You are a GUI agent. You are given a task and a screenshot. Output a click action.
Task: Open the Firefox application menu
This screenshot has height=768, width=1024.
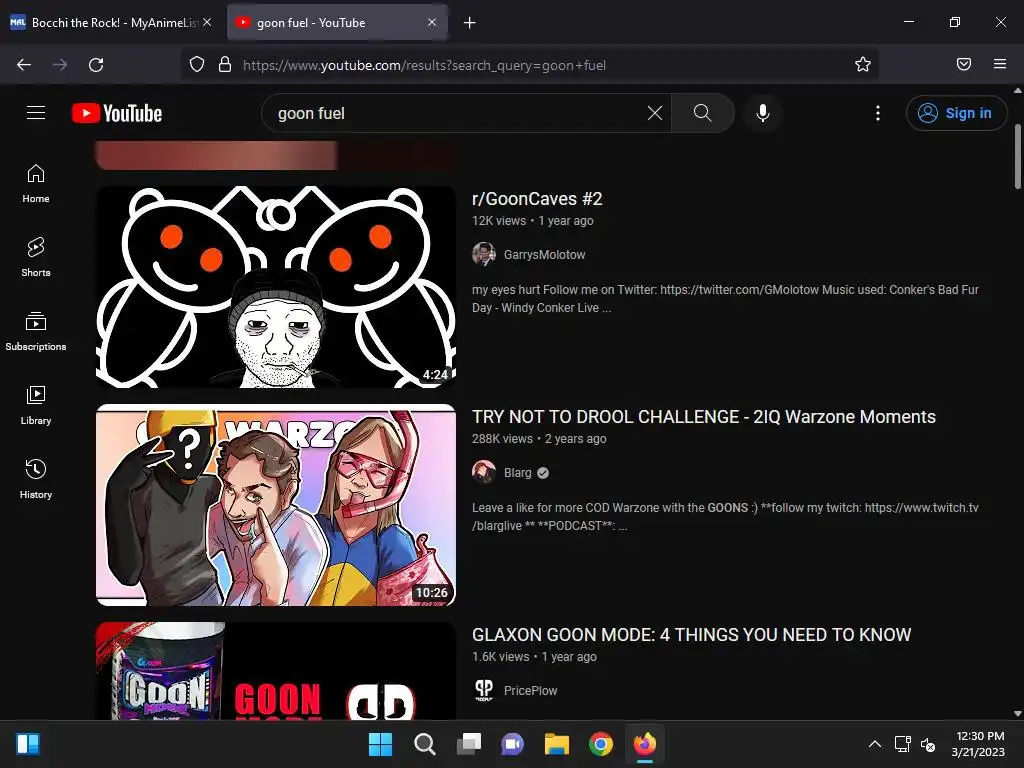pos(1000,64)
